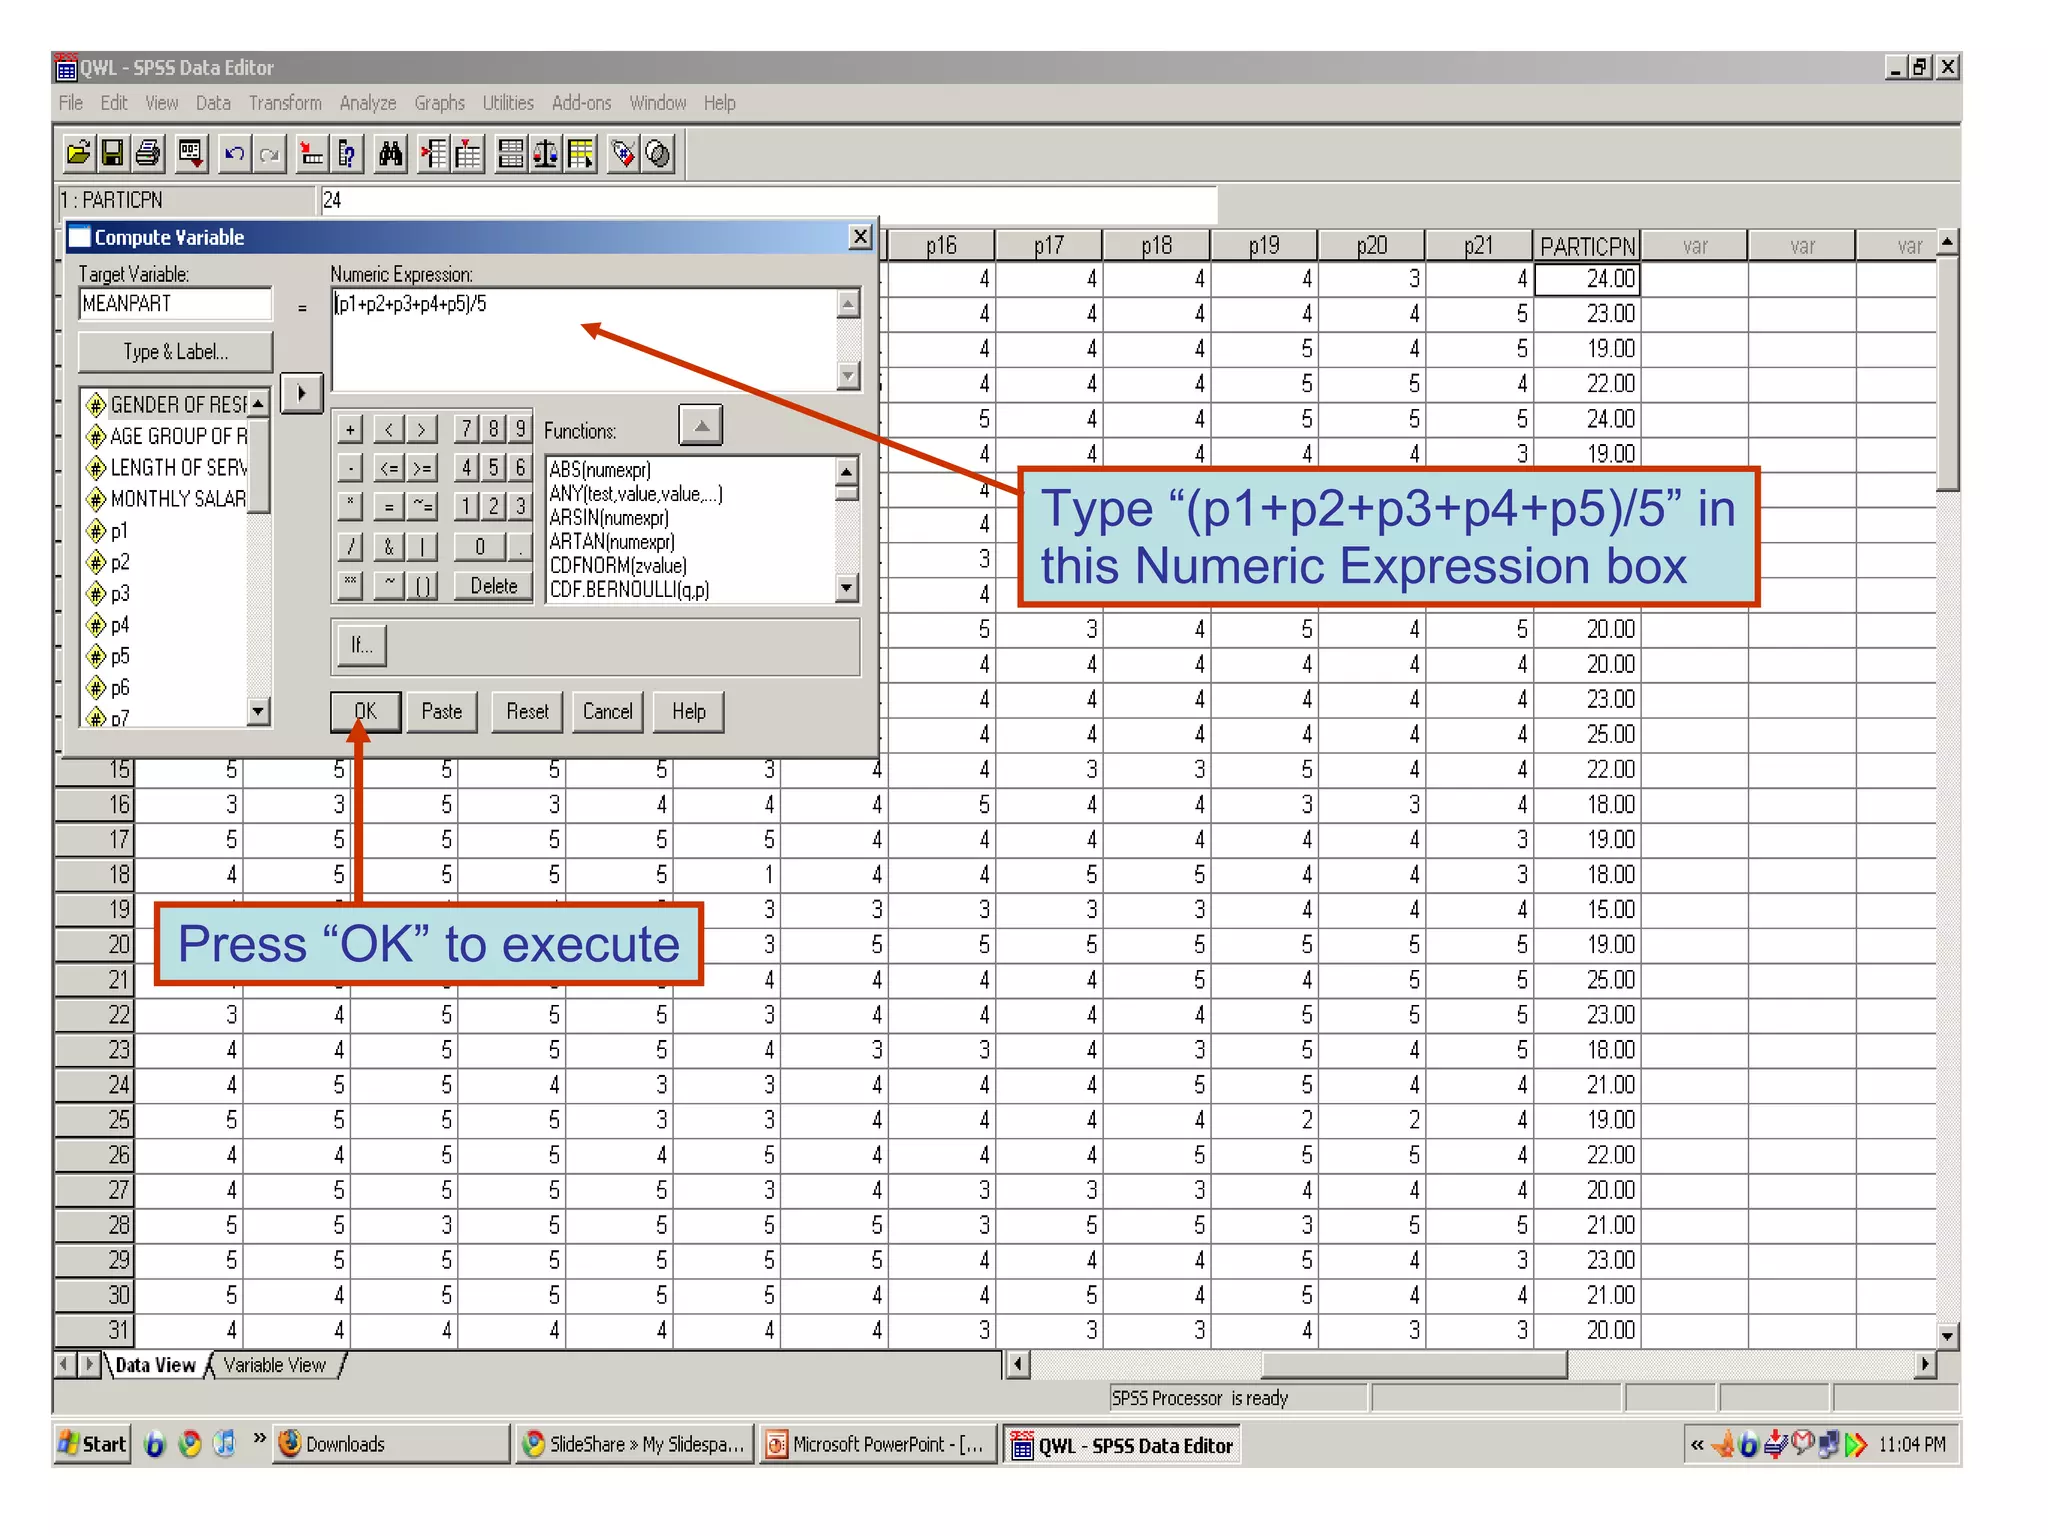Open the File menu
Viewport: 2048px width, 1536px height.
[x=71, y=103]
